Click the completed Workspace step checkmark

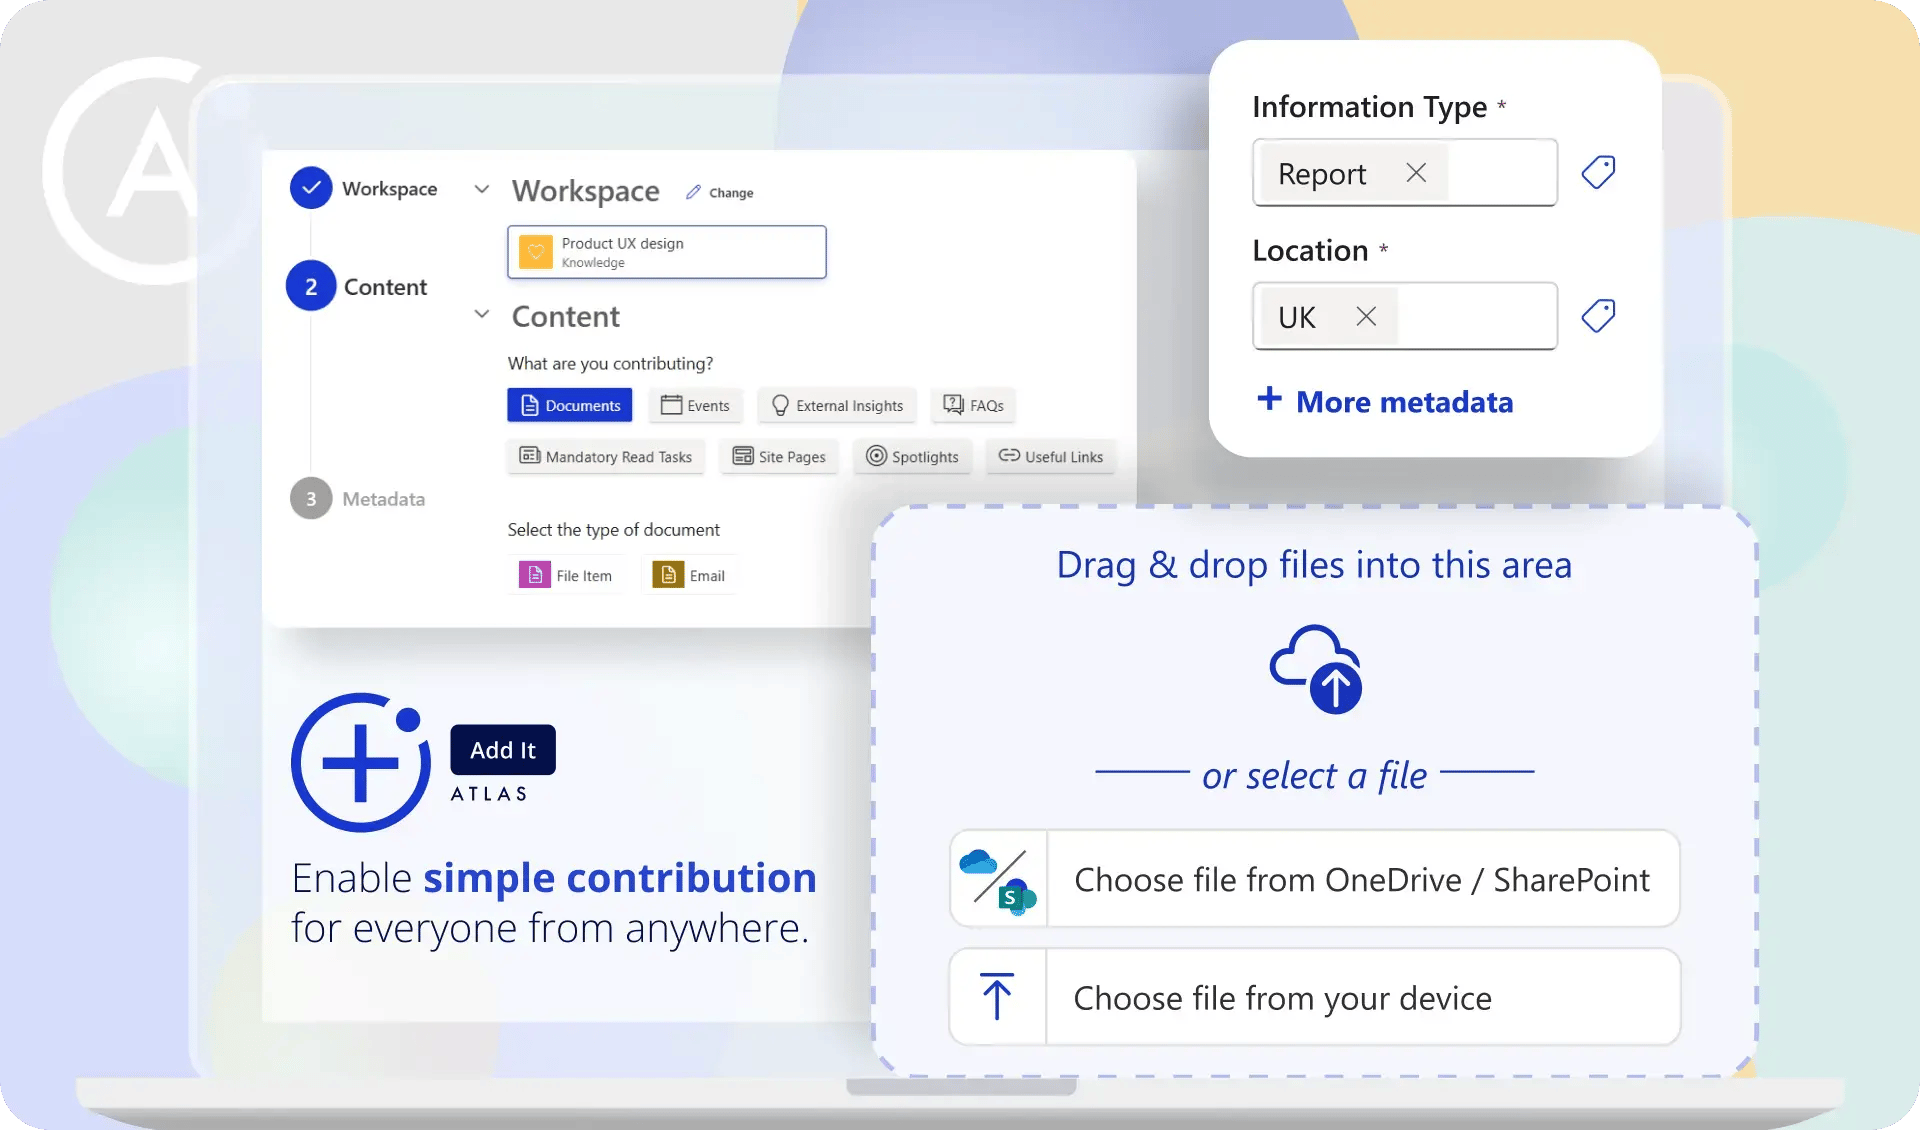311,188
